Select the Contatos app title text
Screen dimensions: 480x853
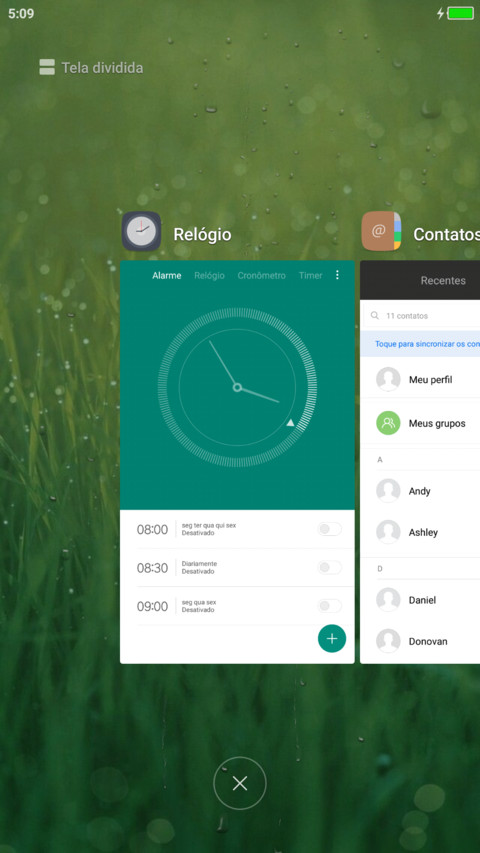[x=446, y=234]
